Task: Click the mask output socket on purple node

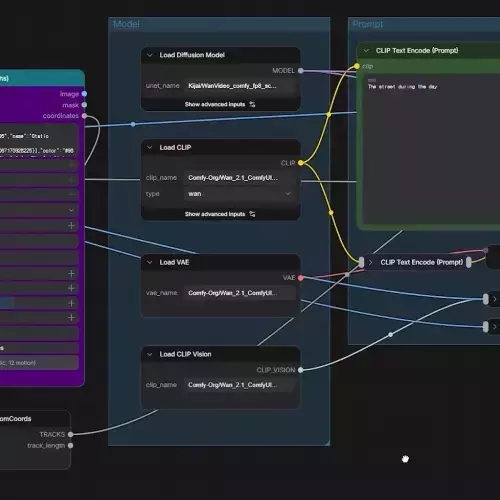Action: click(84, 105)
